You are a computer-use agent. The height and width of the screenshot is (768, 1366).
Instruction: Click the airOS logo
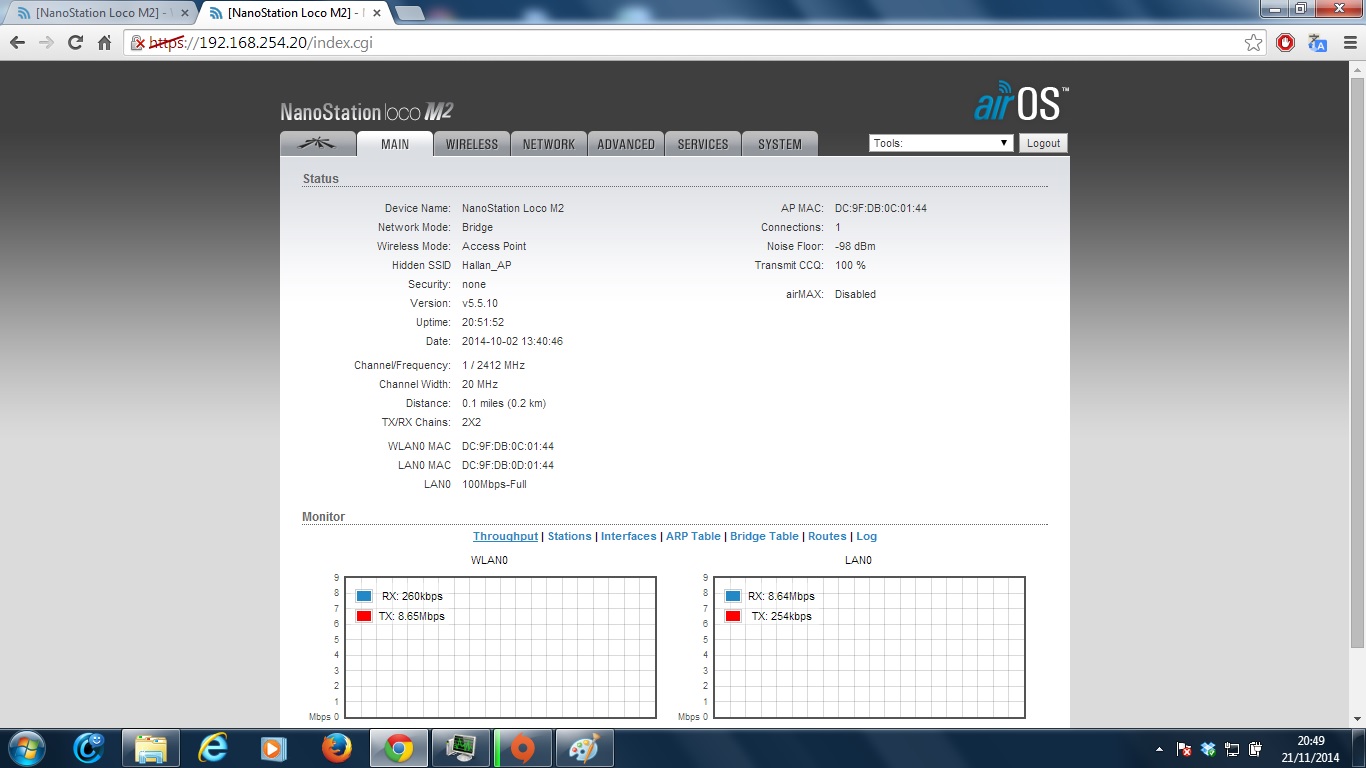coord(1021,101)
